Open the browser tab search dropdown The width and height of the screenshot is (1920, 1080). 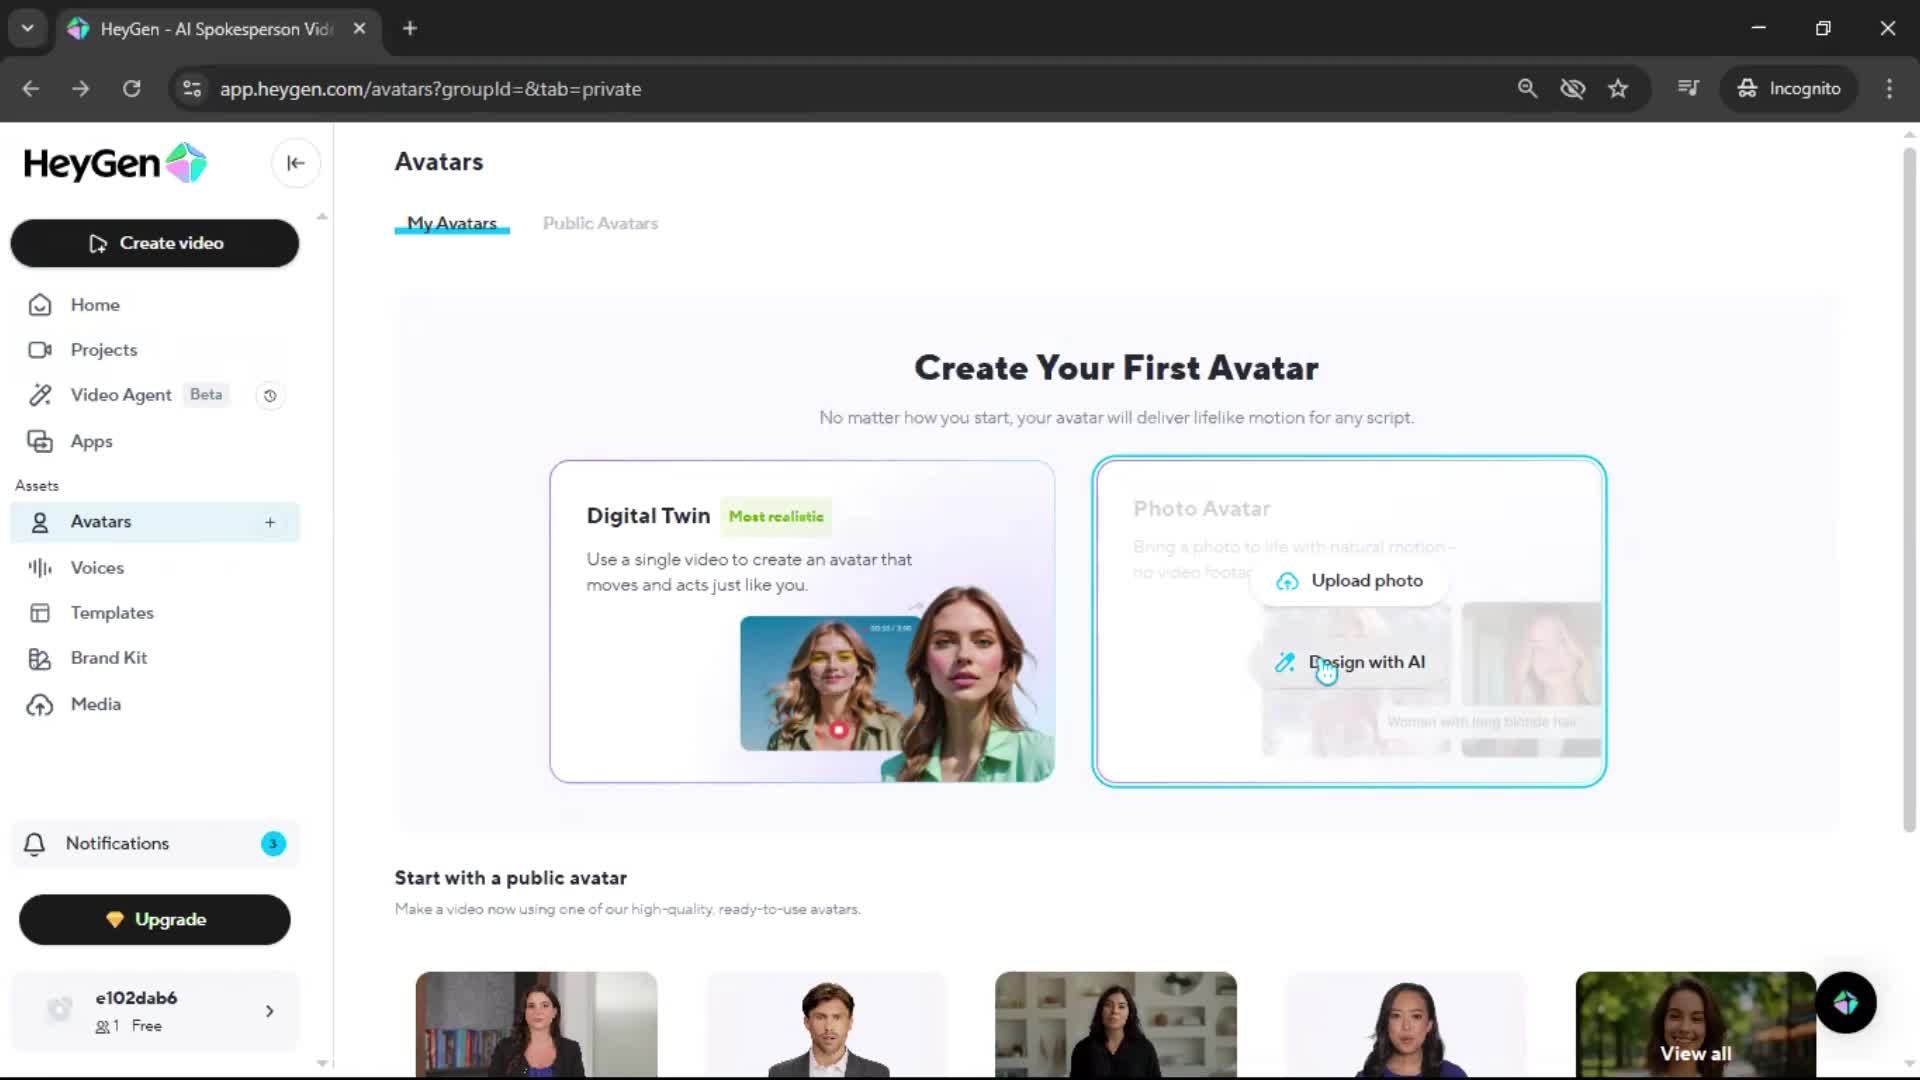27,28
